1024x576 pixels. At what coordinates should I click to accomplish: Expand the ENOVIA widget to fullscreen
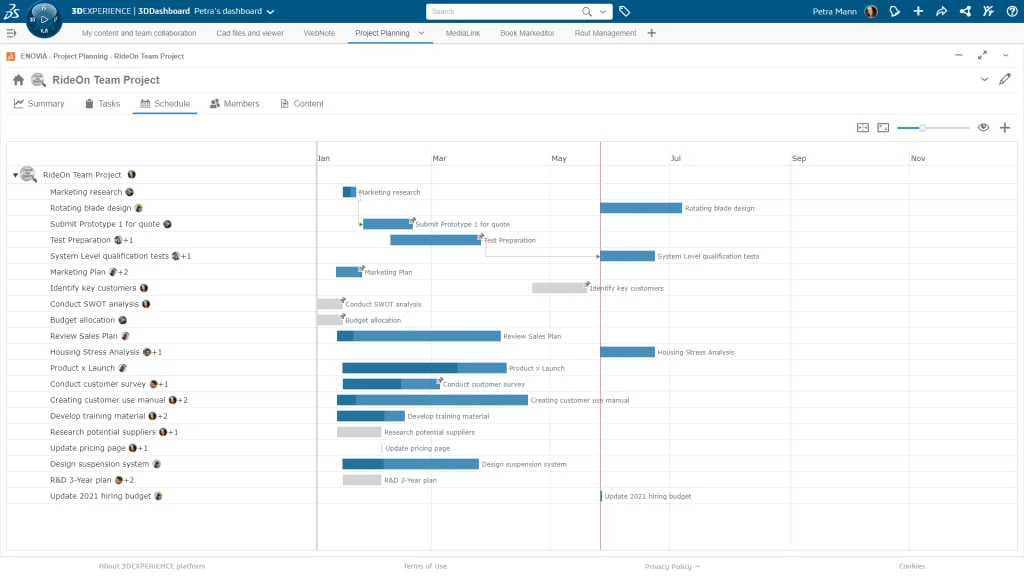tap(982, 56)
